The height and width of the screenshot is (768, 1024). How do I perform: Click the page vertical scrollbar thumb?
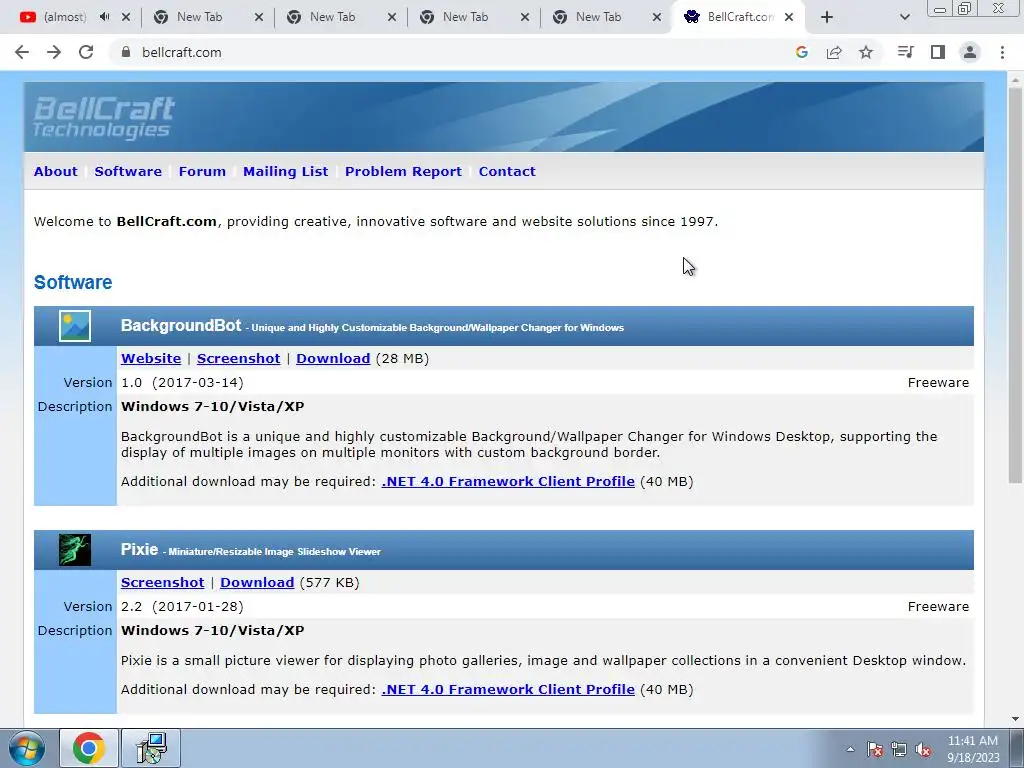pyautogui.click(x=1015, y=284)
